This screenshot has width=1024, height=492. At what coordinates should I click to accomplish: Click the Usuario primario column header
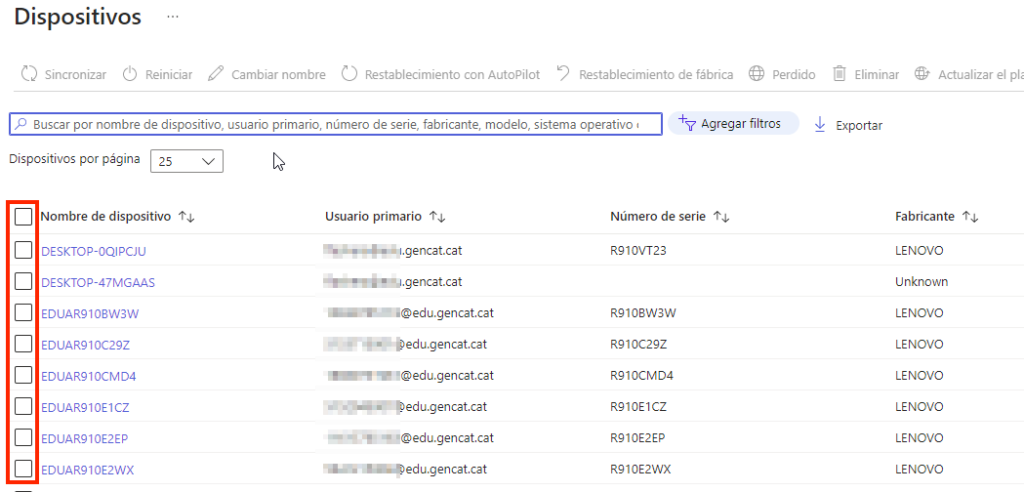(374, 217)
